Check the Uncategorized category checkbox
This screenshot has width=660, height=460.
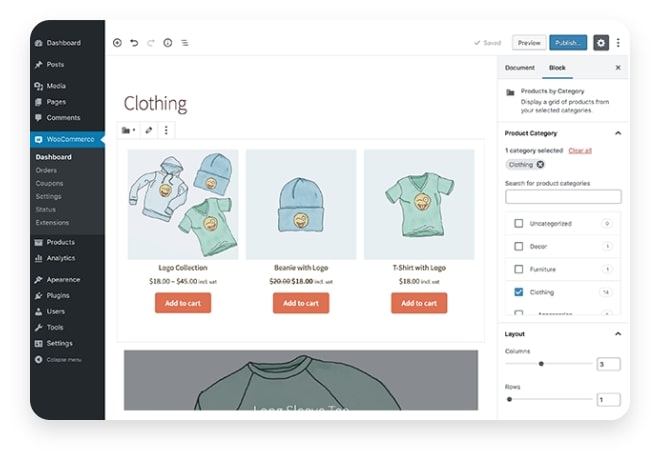click(x=518, y=223)
